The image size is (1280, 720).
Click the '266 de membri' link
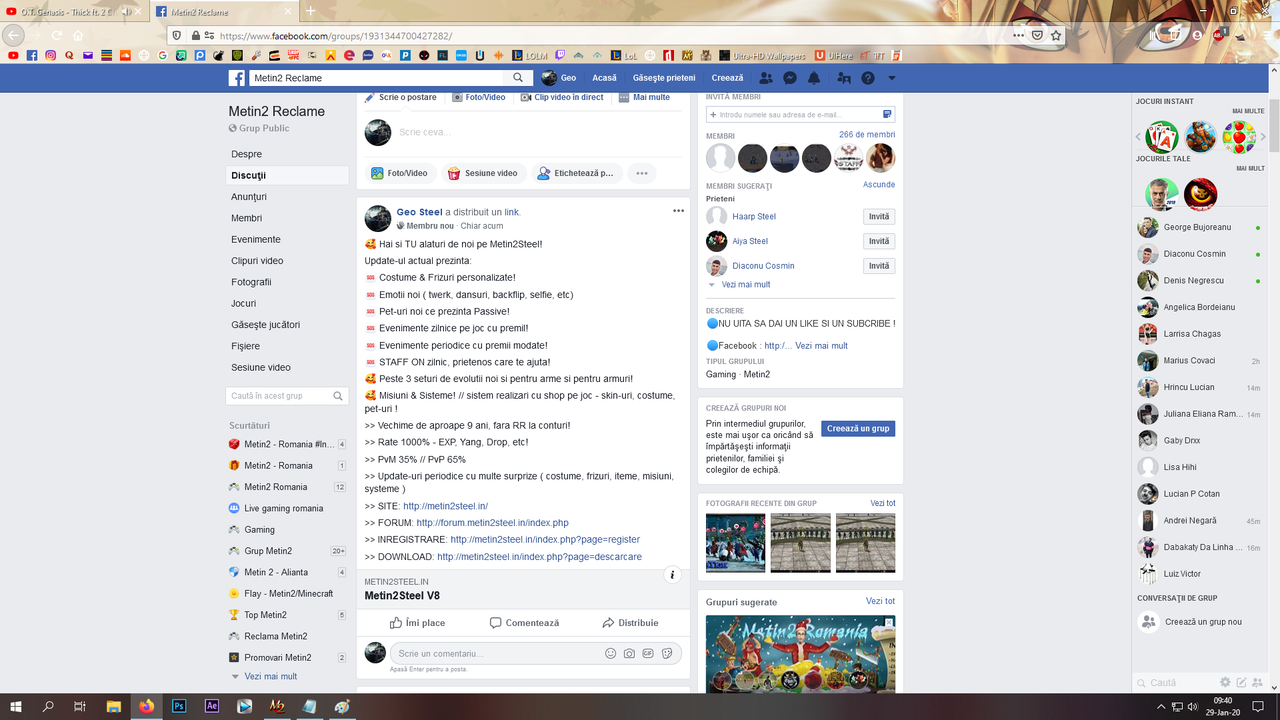pos(867,135)
